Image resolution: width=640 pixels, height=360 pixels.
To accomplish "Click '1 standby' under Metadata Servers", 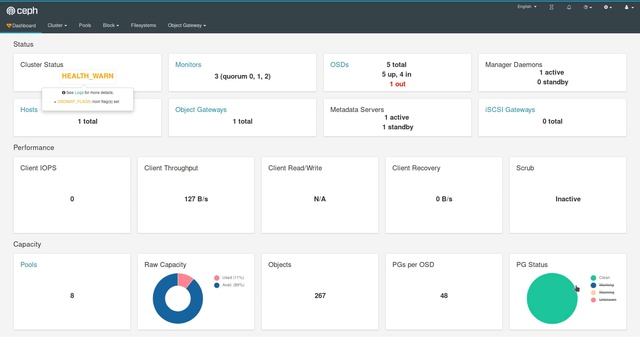I will [x=398, y=127].
